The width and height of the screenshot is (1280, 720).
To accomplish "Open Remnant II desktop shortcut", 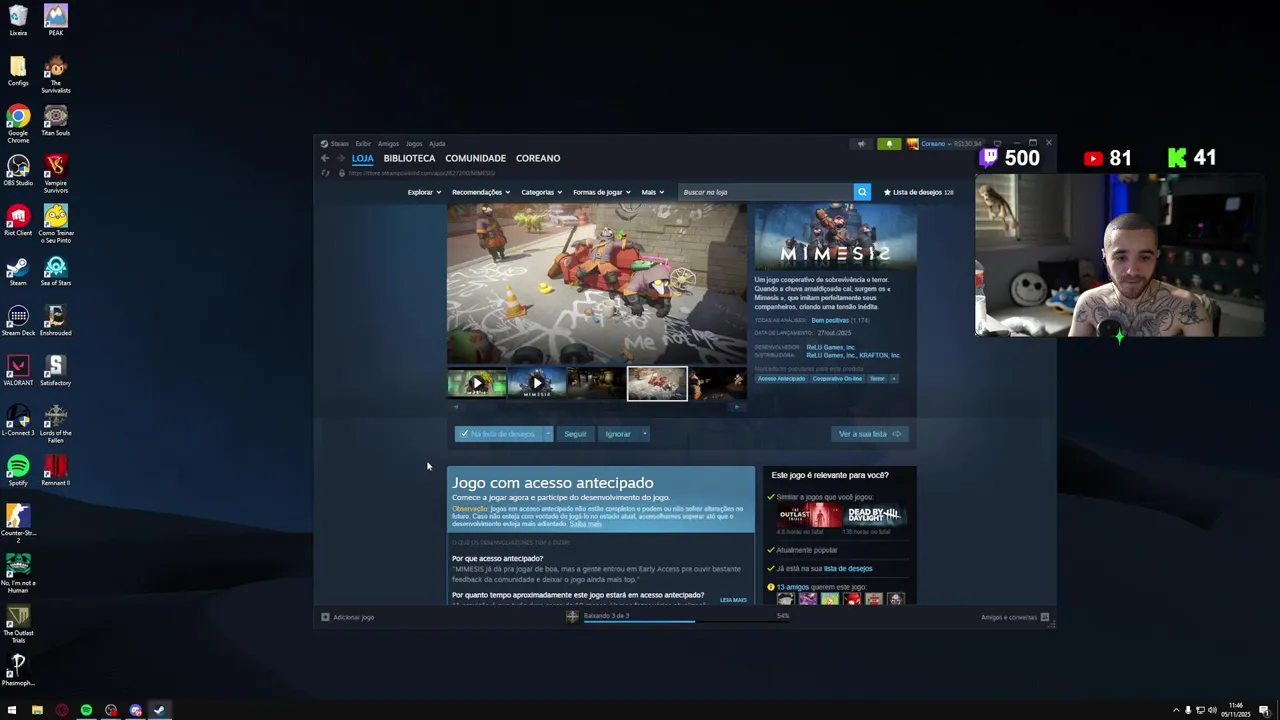I will 56,471.
